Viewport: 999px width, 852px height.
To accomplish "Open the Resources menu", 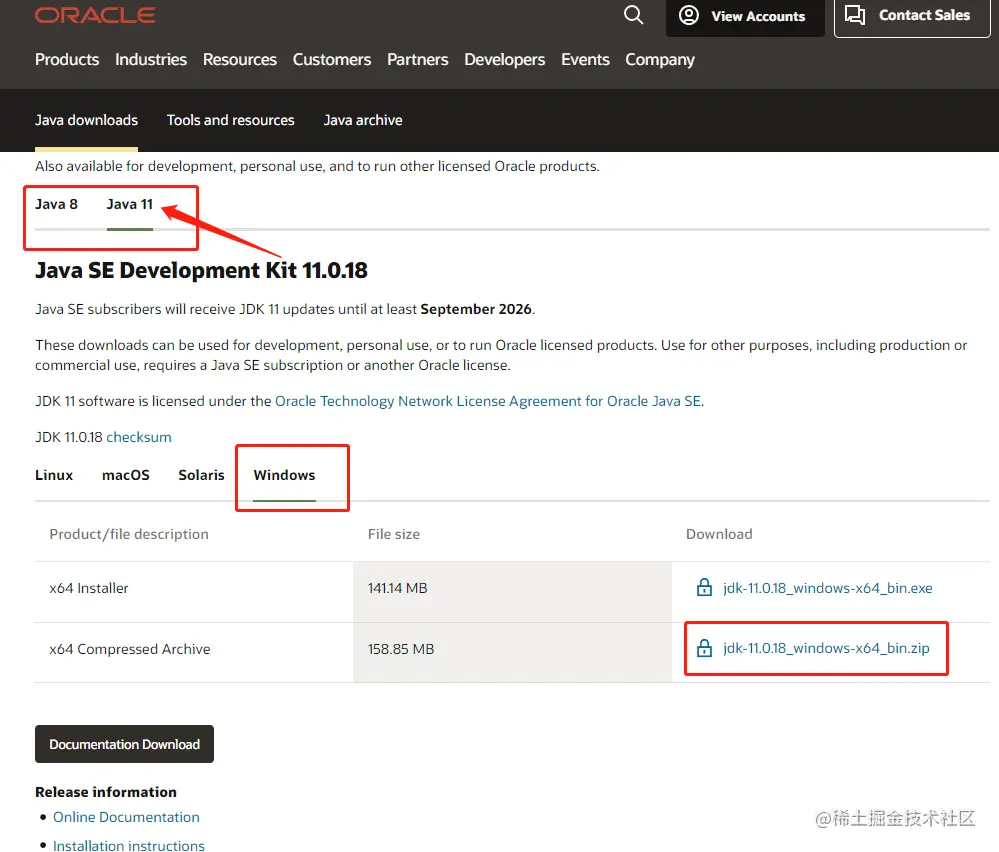I will coord(240,59).
